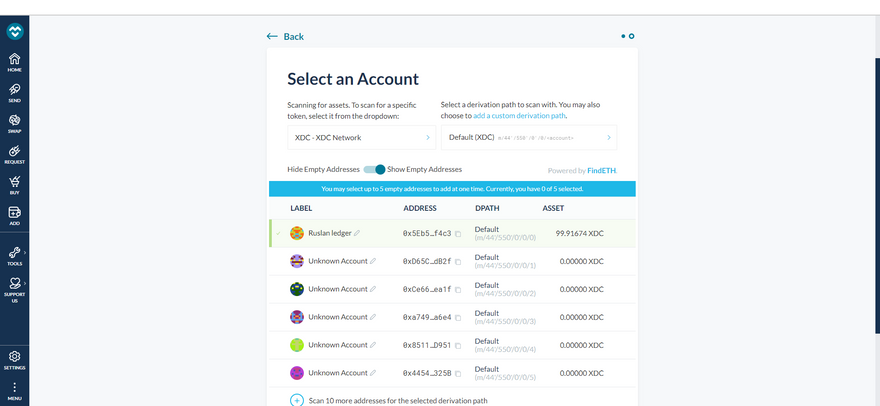The height and width of the screenshot is (406, 880).
Task: Open the FindETH link
Action: click(x=601, y=171)
